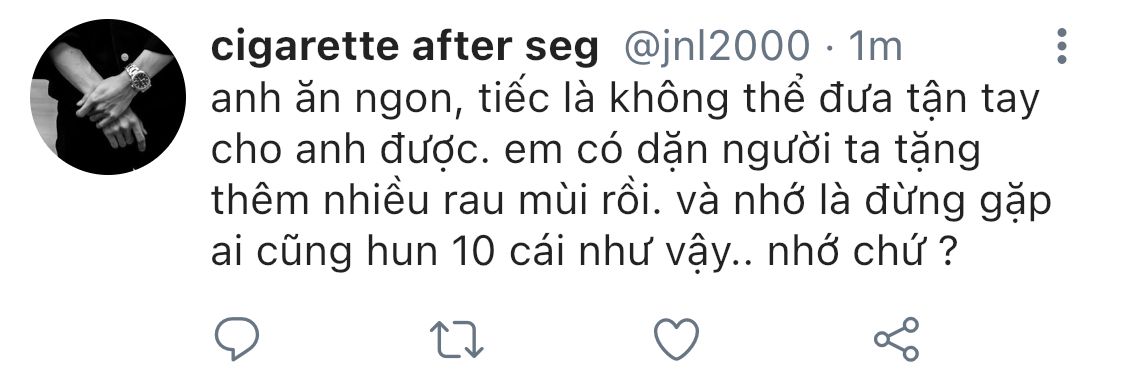Open the three-dot more options menu
Image resolution: width=1125 pixels, height=374 pixels.
point(1062,47)
